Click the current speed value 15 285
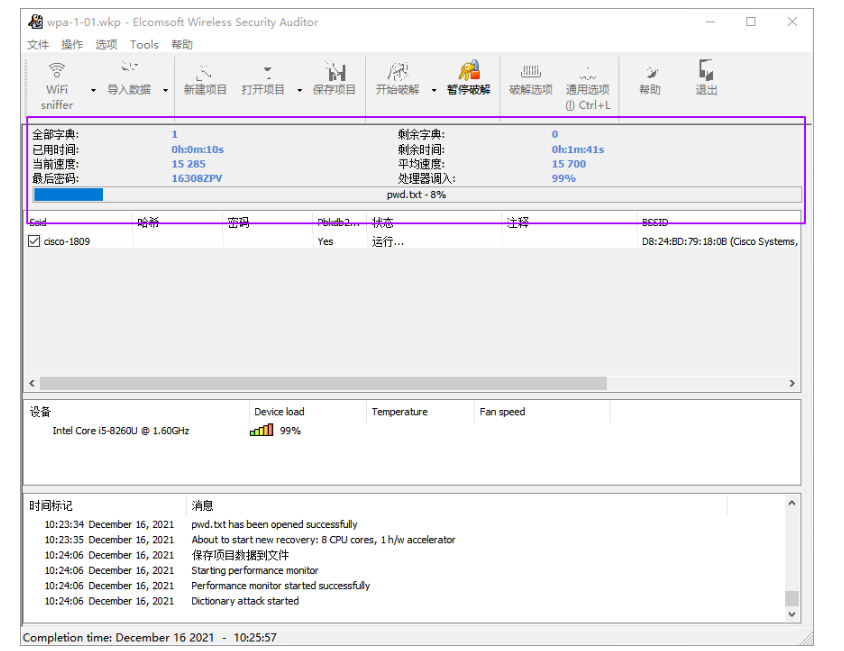Screen dimensions: 844x651 [188, 164]
